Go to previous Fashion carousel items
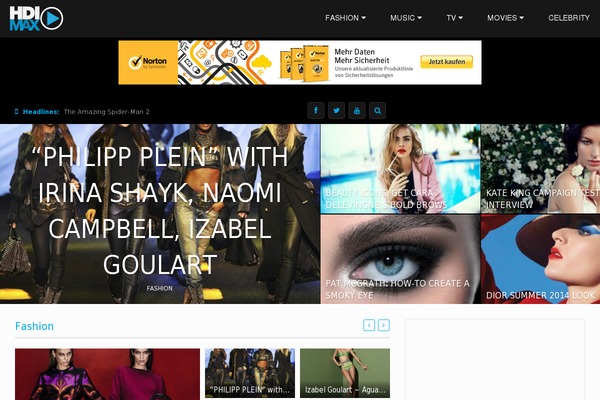Screen dimensions: 600x400 pos(369,325)
